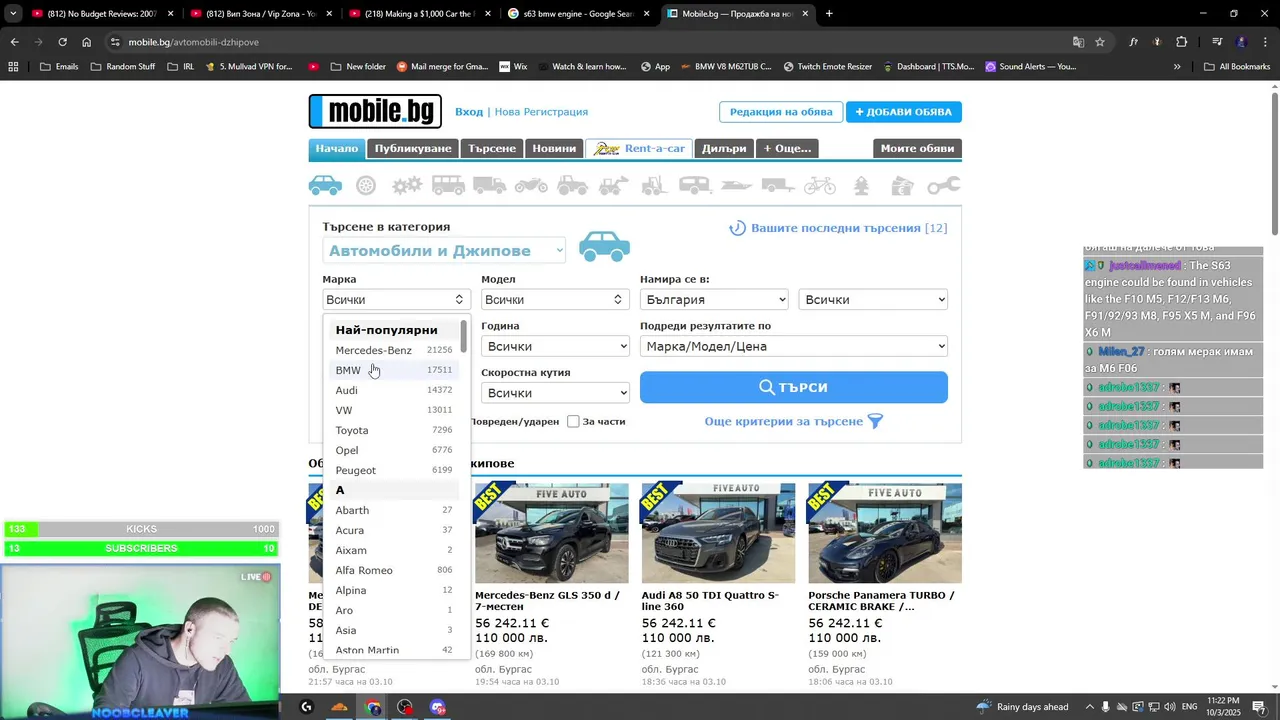Open the Модел dropdown

coord(554,299)
